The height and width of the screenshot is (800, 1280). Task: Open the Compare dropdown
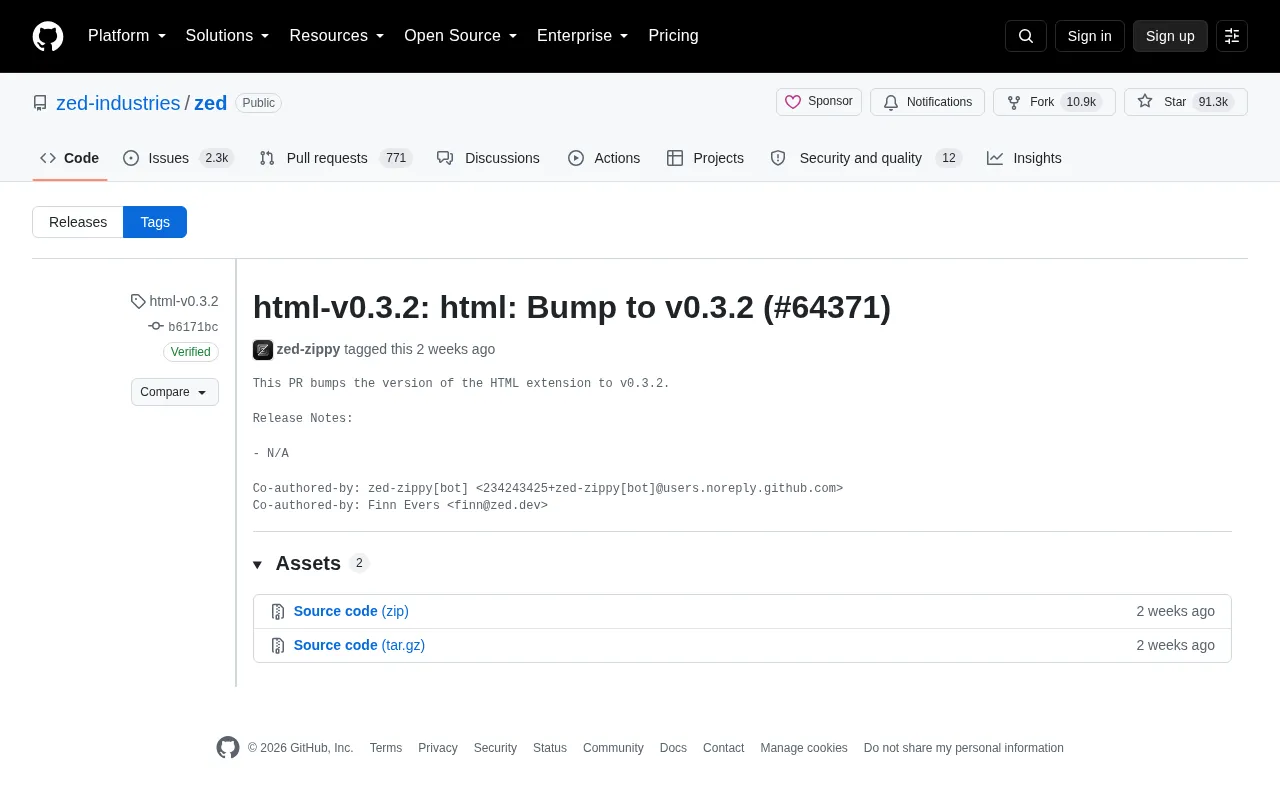[x=175, y=392]
